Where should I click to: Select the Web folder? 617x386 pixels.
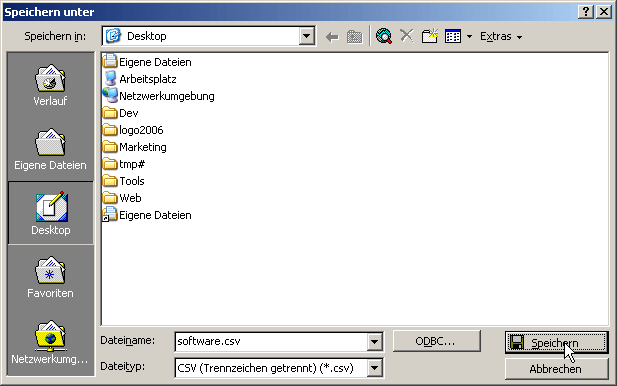point(122,198)
